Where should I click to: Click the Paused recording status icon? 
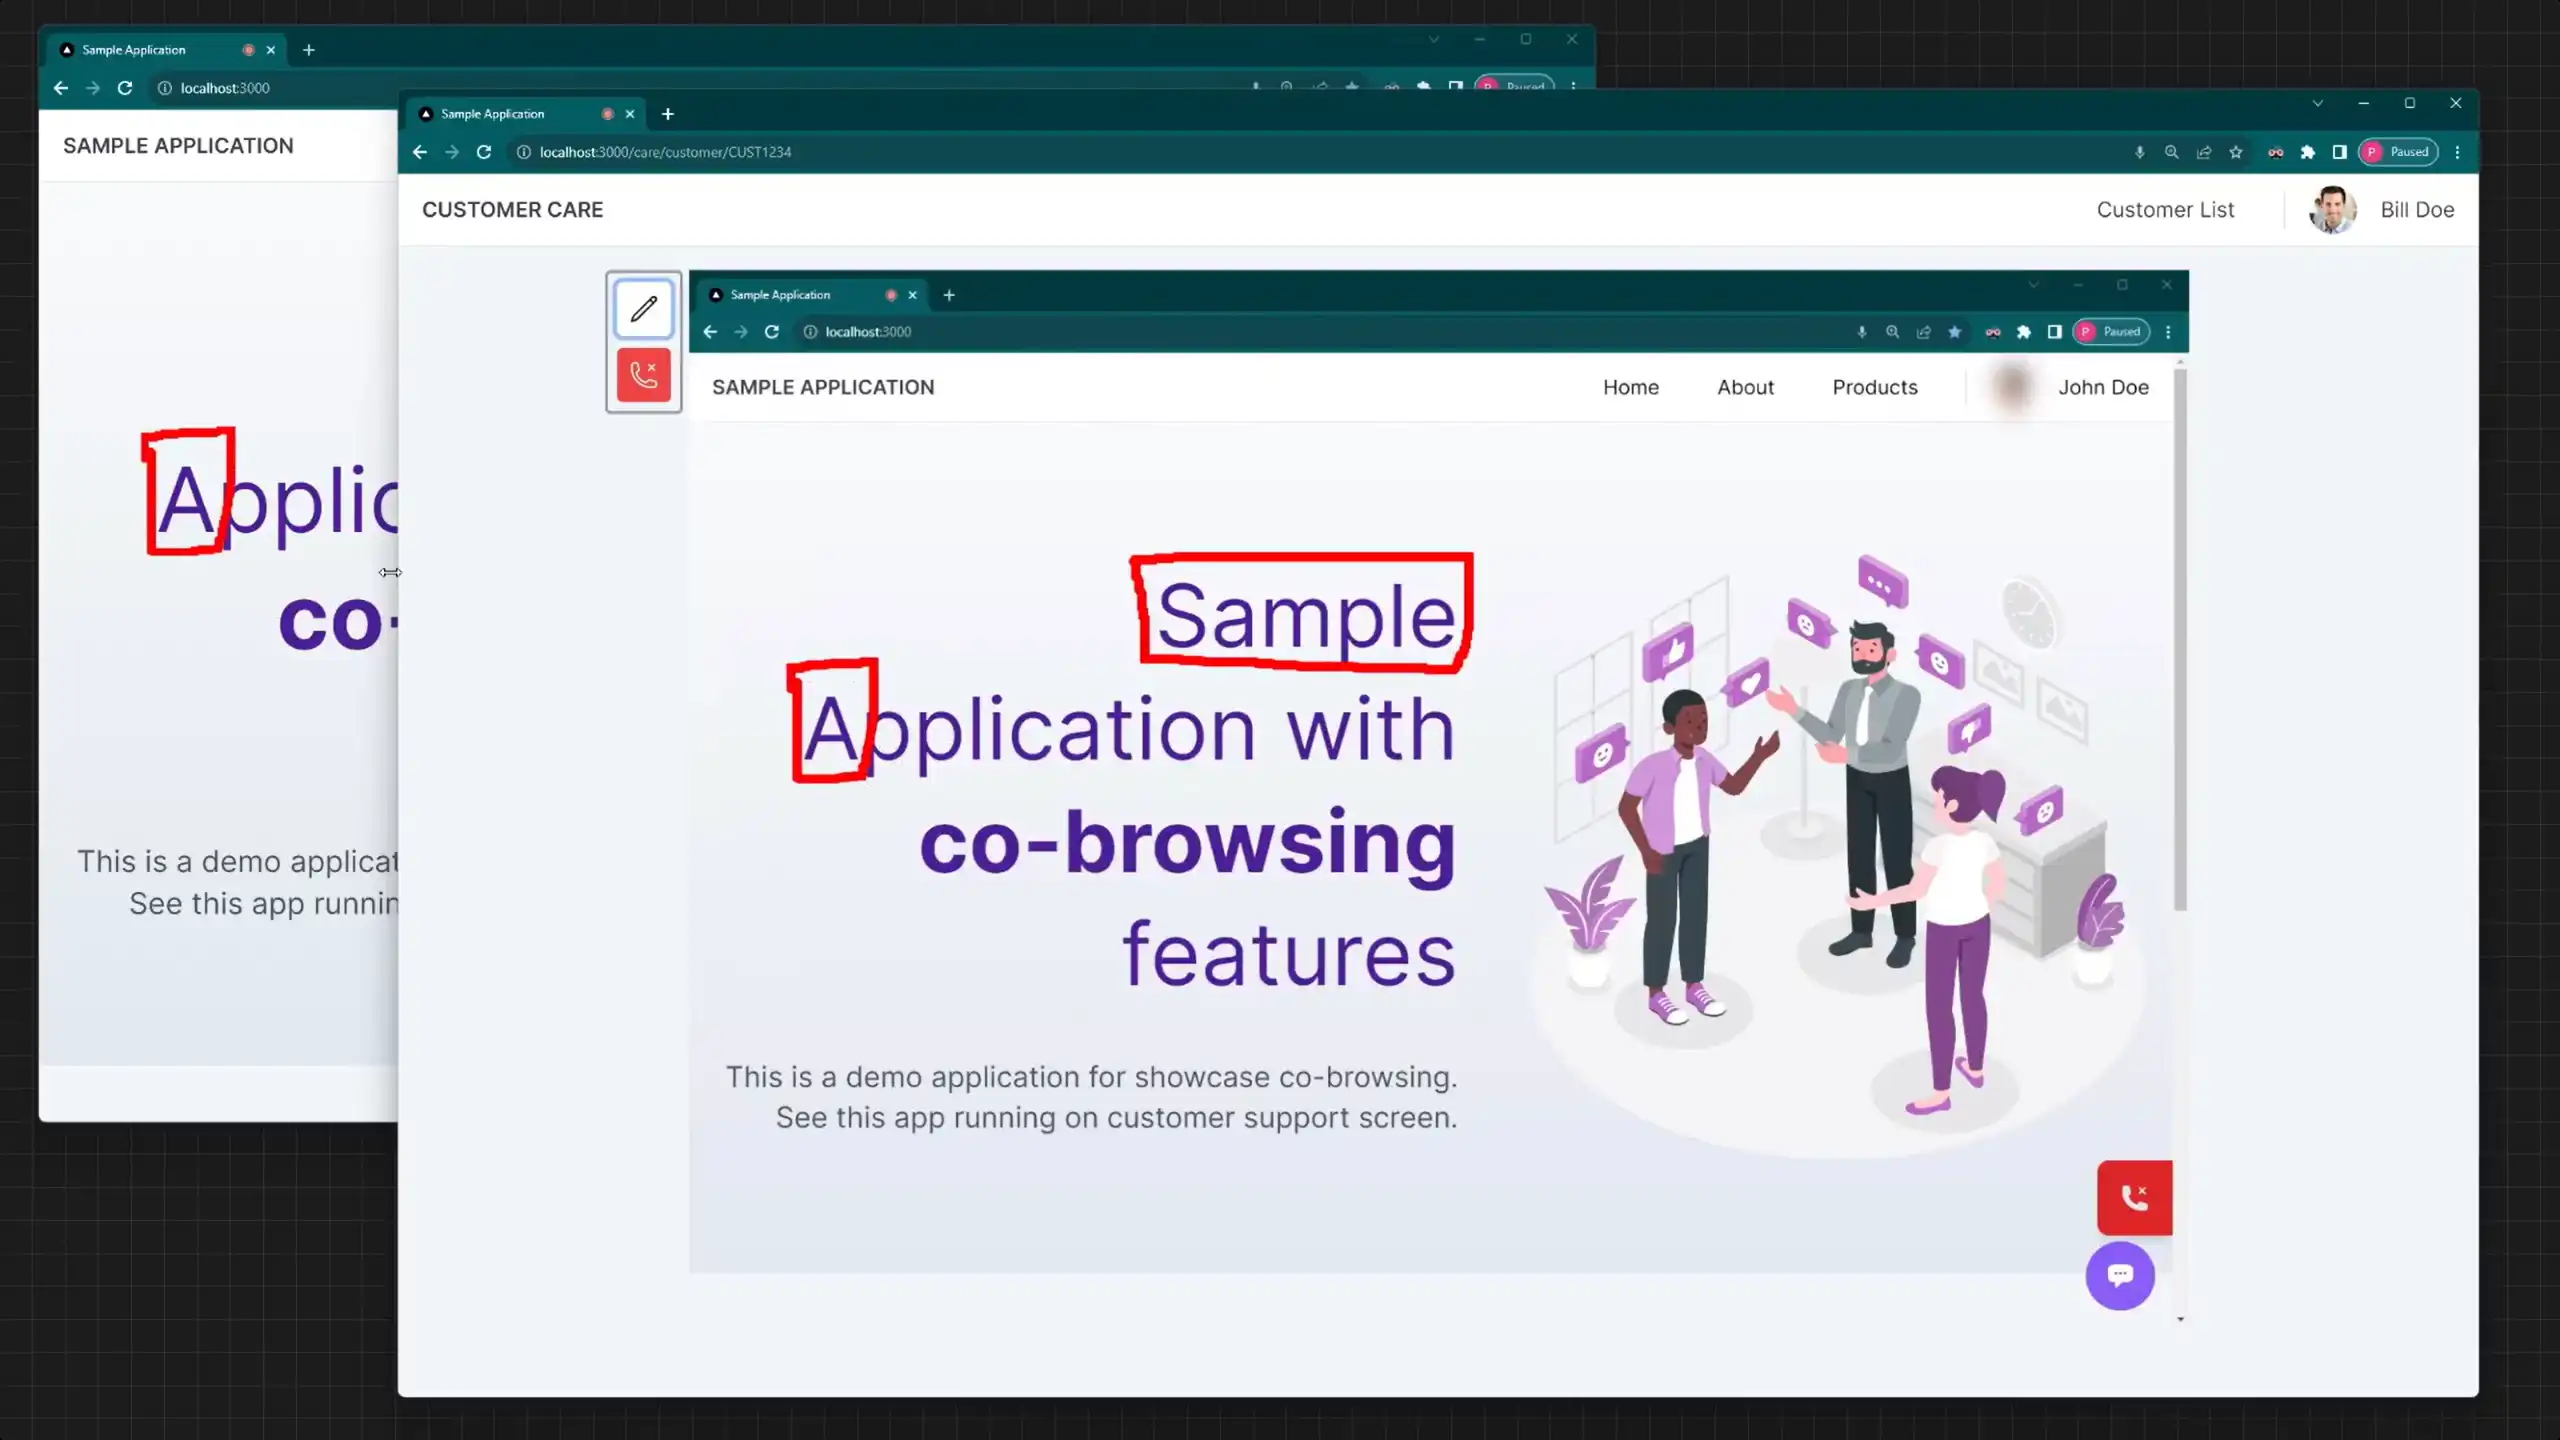point(2400,151)
